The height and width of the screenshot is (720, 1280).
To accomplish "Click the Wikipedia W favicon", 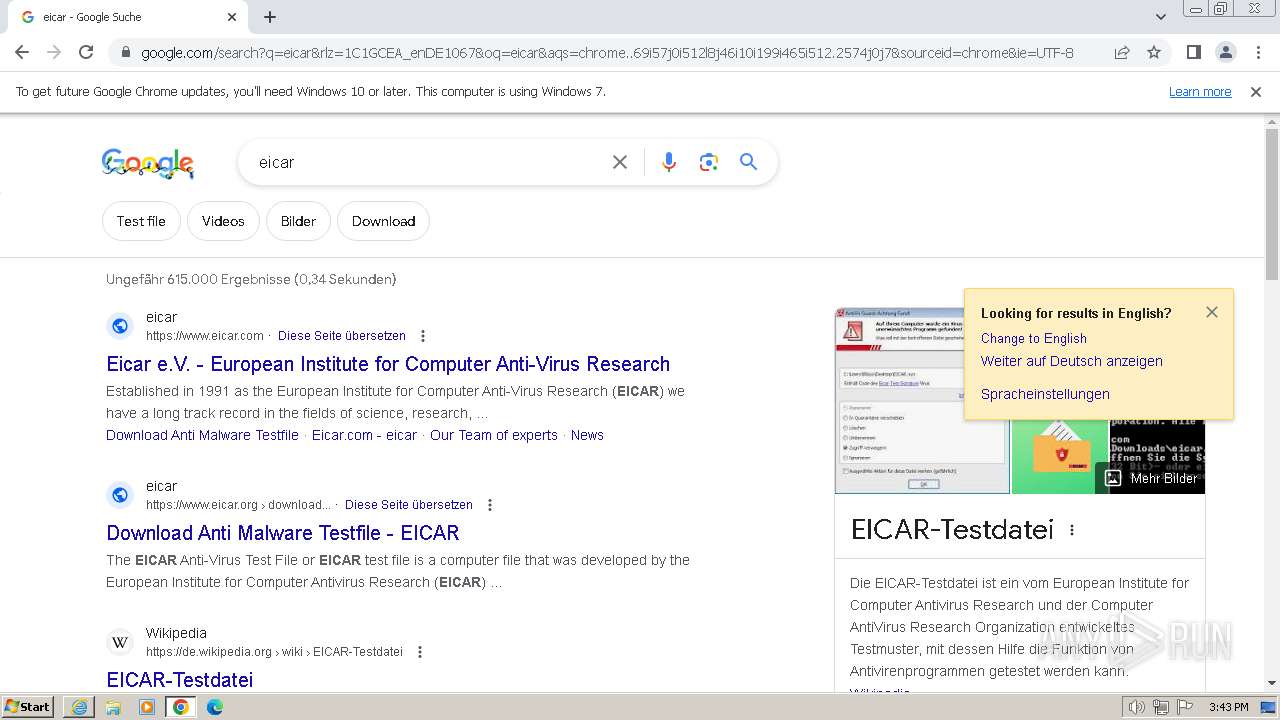I will [x=120, y=642].
